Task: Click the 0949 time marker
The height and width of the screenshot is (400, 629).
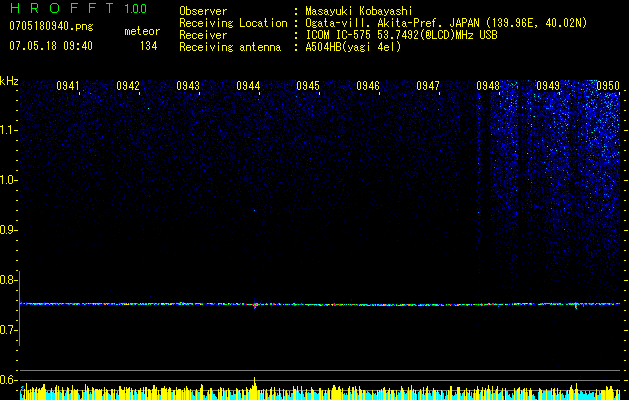Action: click(x=548, y=86)
